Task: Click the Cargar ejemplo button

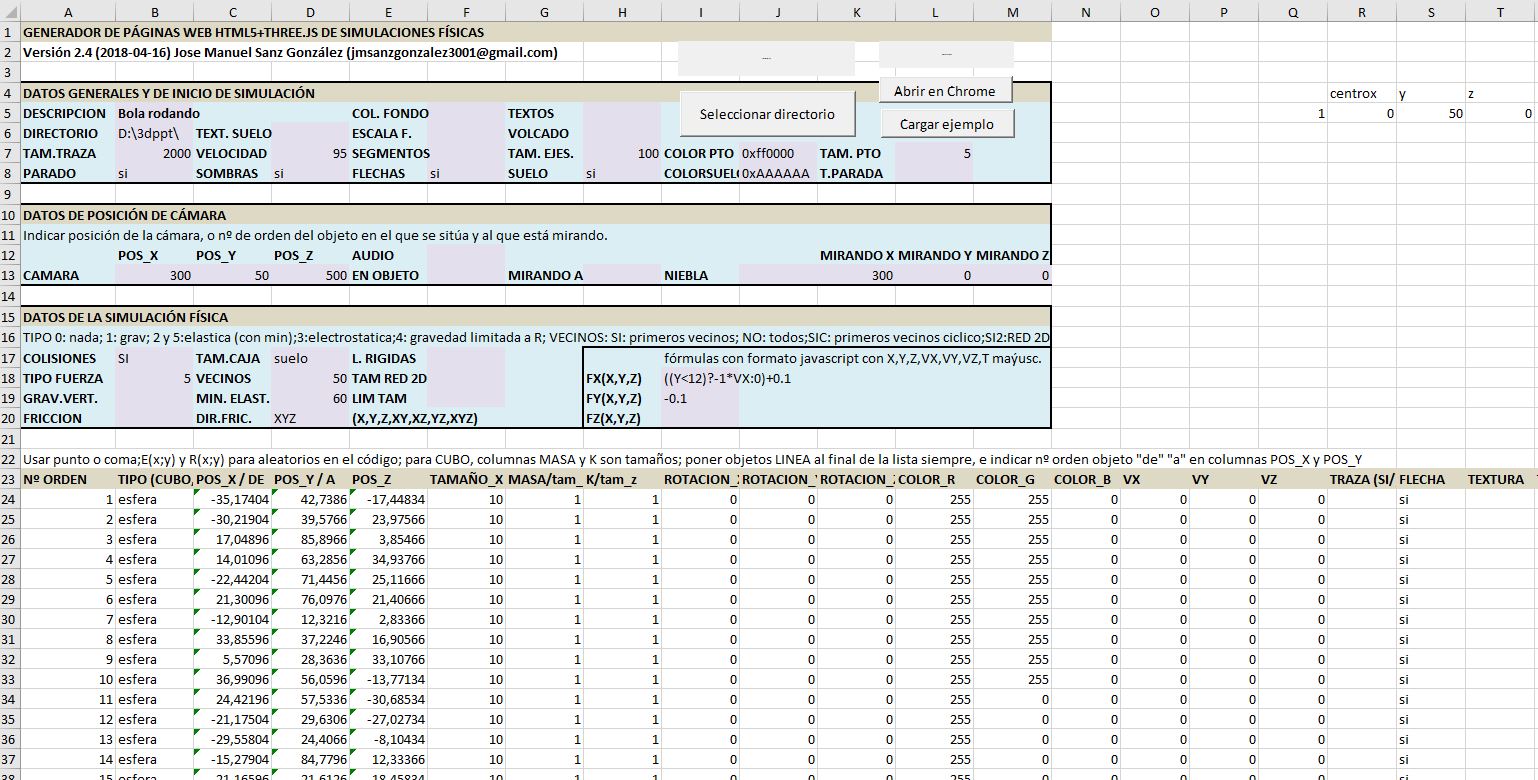Action: pyautogui.click(x=946, y=125)
